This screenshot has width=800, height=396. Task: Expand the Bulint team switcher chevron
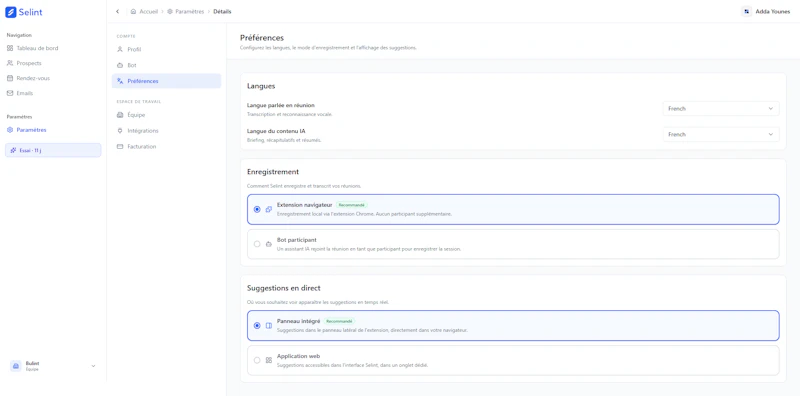click(x=93, y=366)
